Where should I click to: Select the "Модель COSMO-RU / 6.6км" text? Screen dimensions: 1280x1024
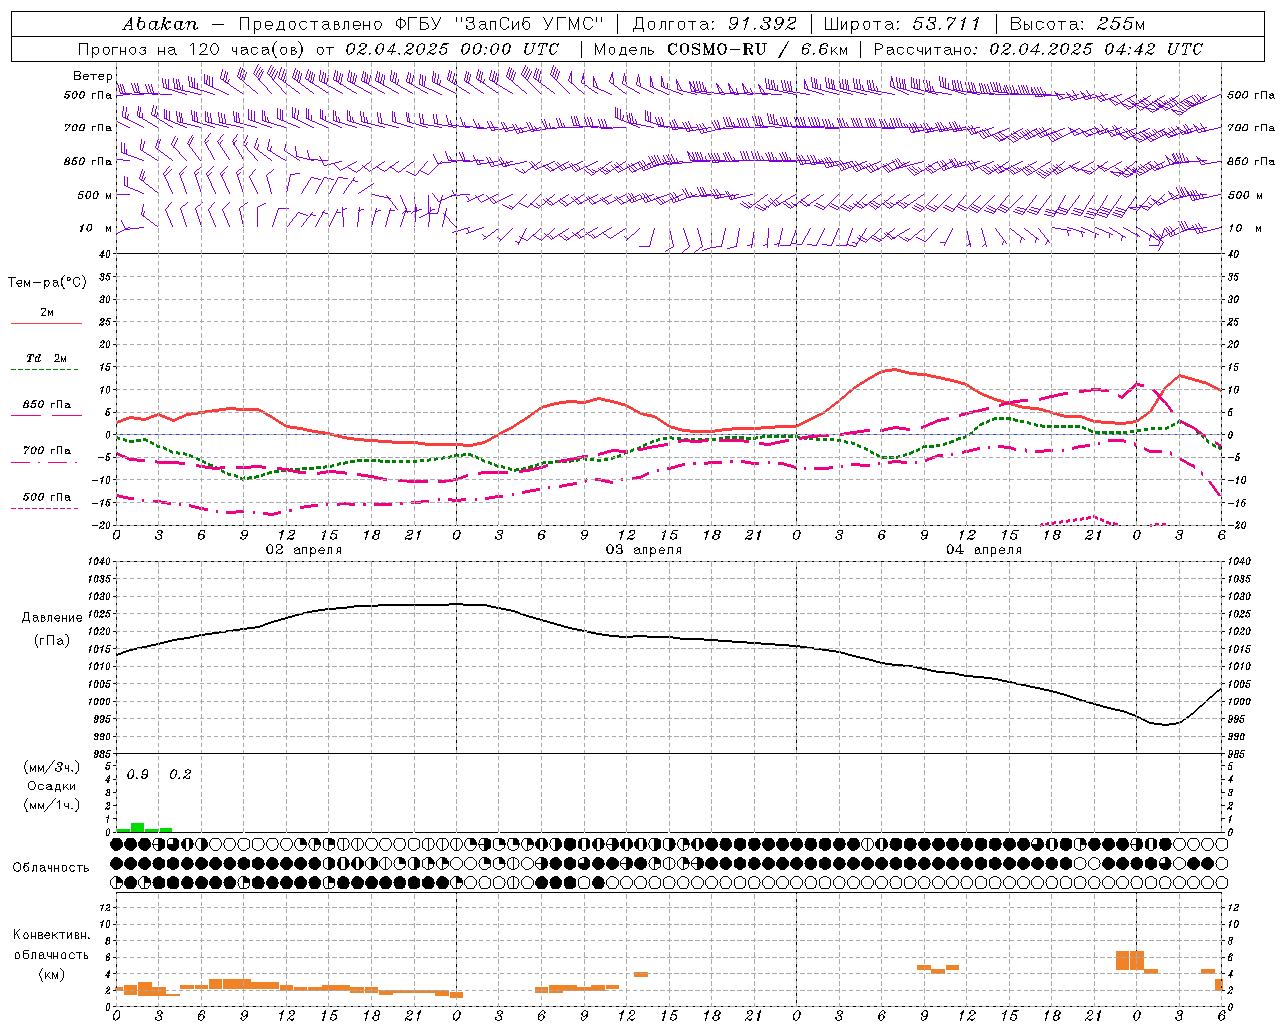(x=721, y=49)
